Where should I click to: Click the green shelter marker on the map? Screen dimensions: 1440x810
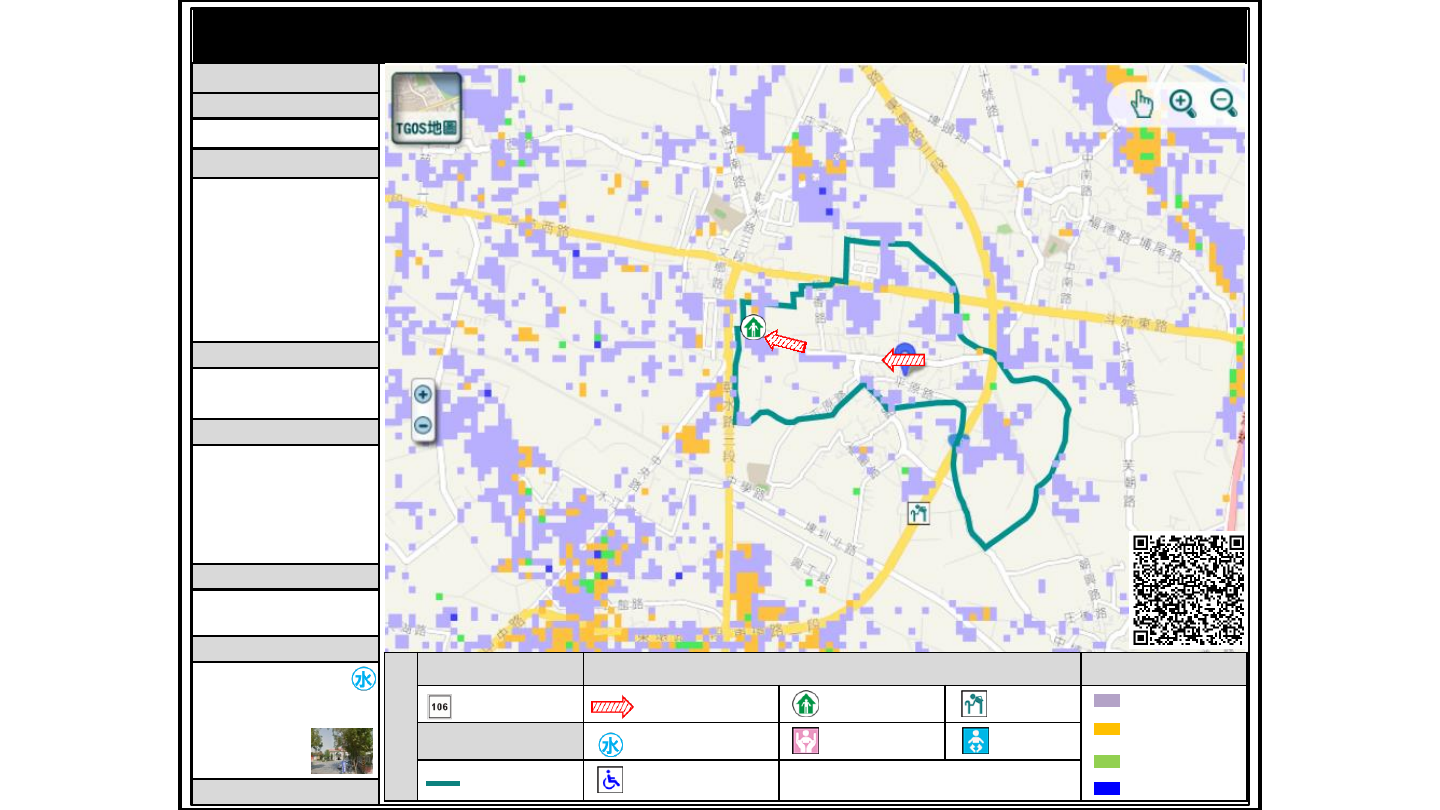tap(753, 327)
